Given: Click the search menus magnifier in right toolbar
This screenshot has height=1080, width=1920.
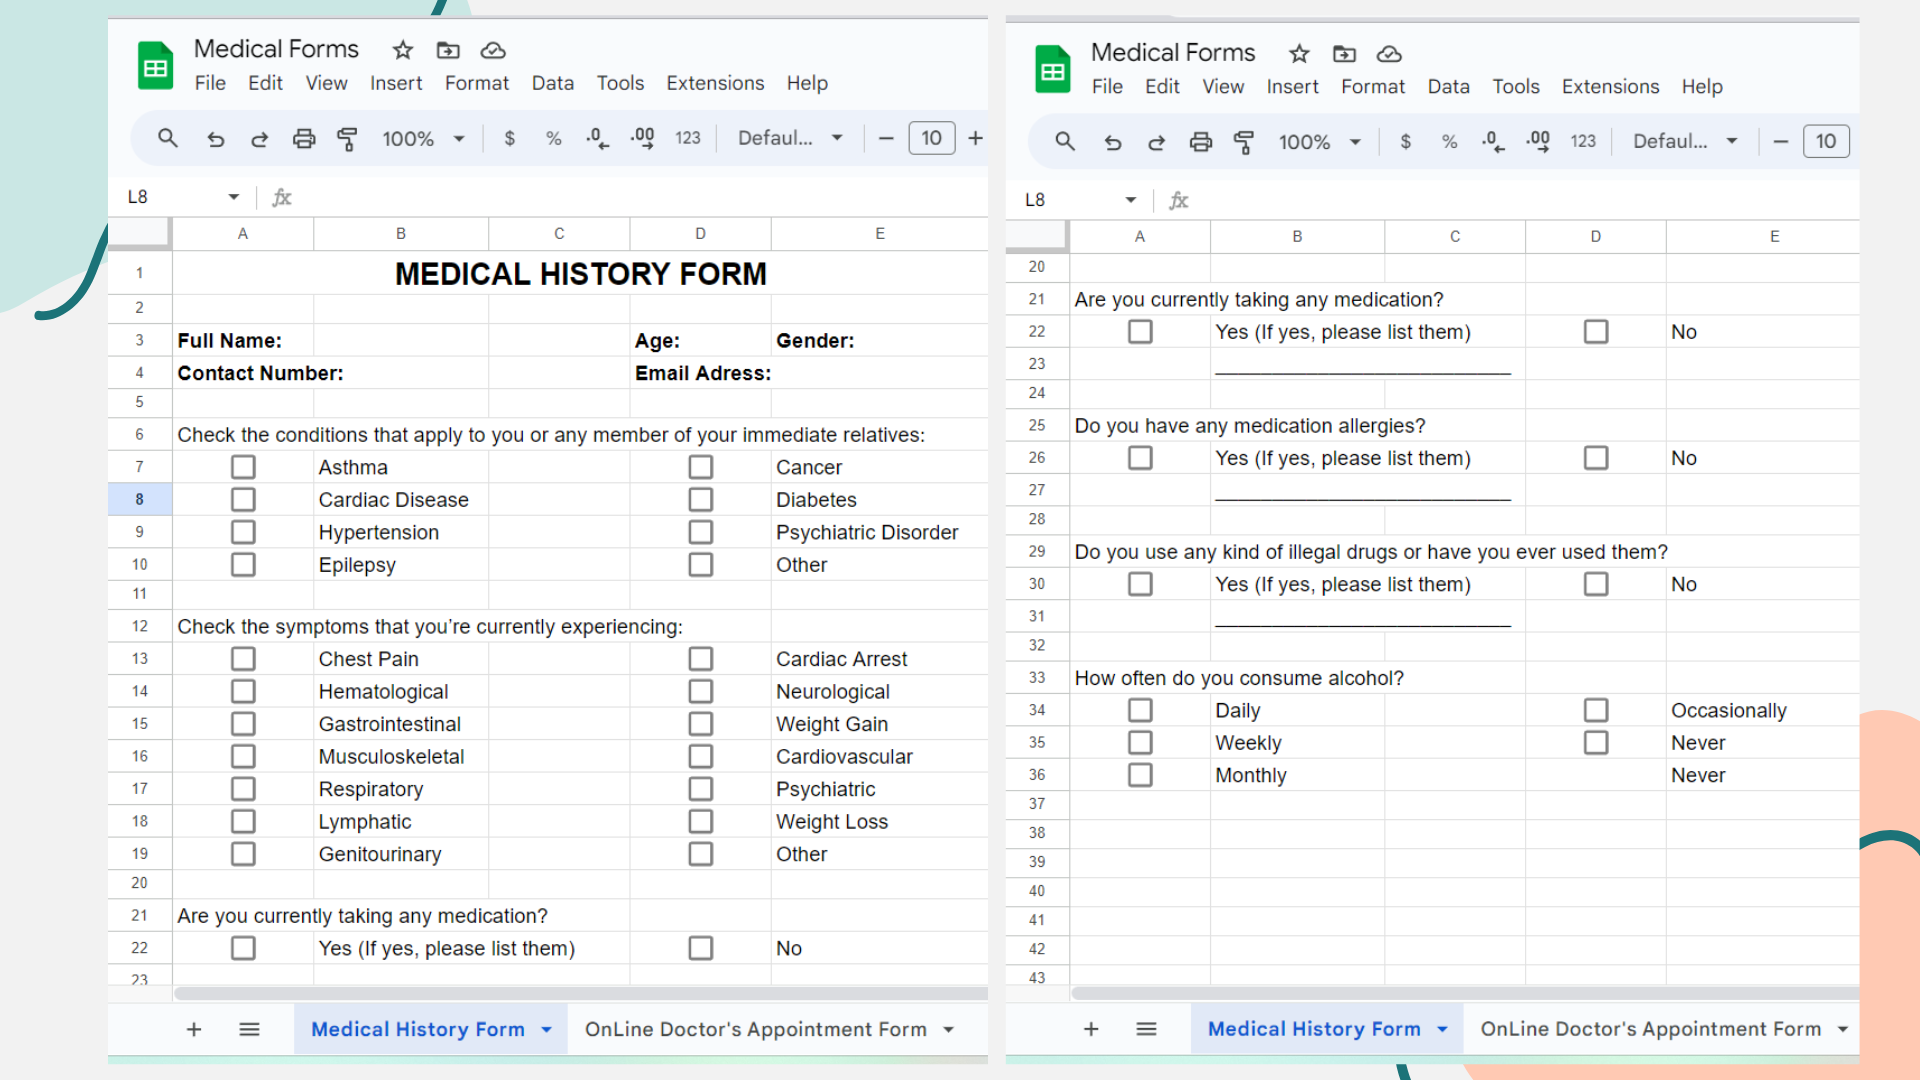Looking at the screenshot, I should pyautogui.click(x=1065, y=142).
